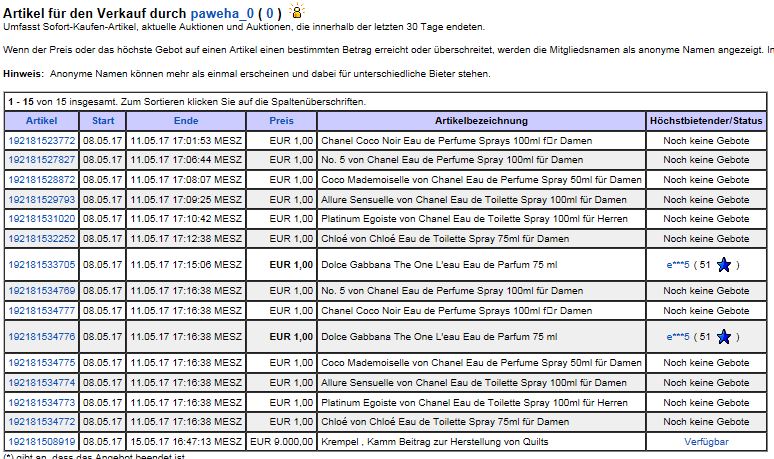This screenshot has width=774, height=459.
Task: Click the Artikelbezeichnung column header
Action: point(481,120)
